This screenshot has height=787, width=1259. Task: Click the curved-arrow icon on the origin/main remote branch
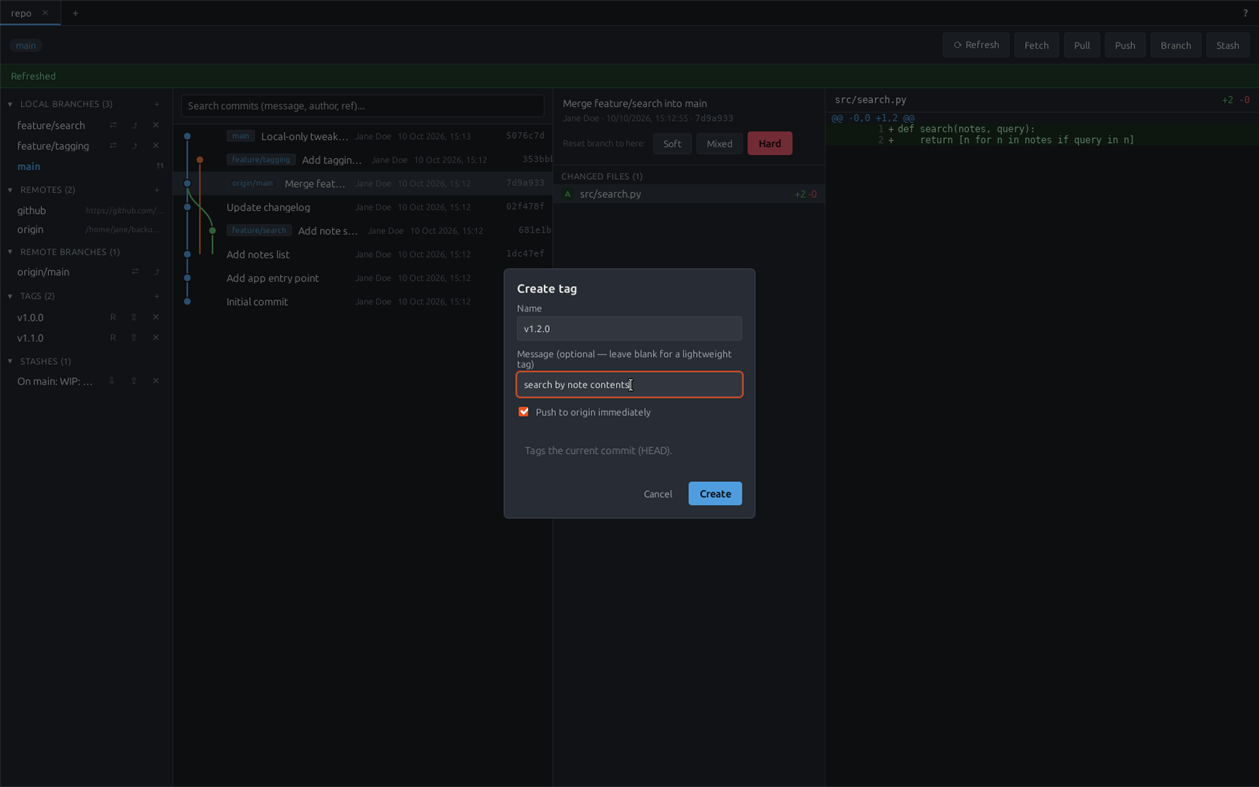(x=156, y=272)
